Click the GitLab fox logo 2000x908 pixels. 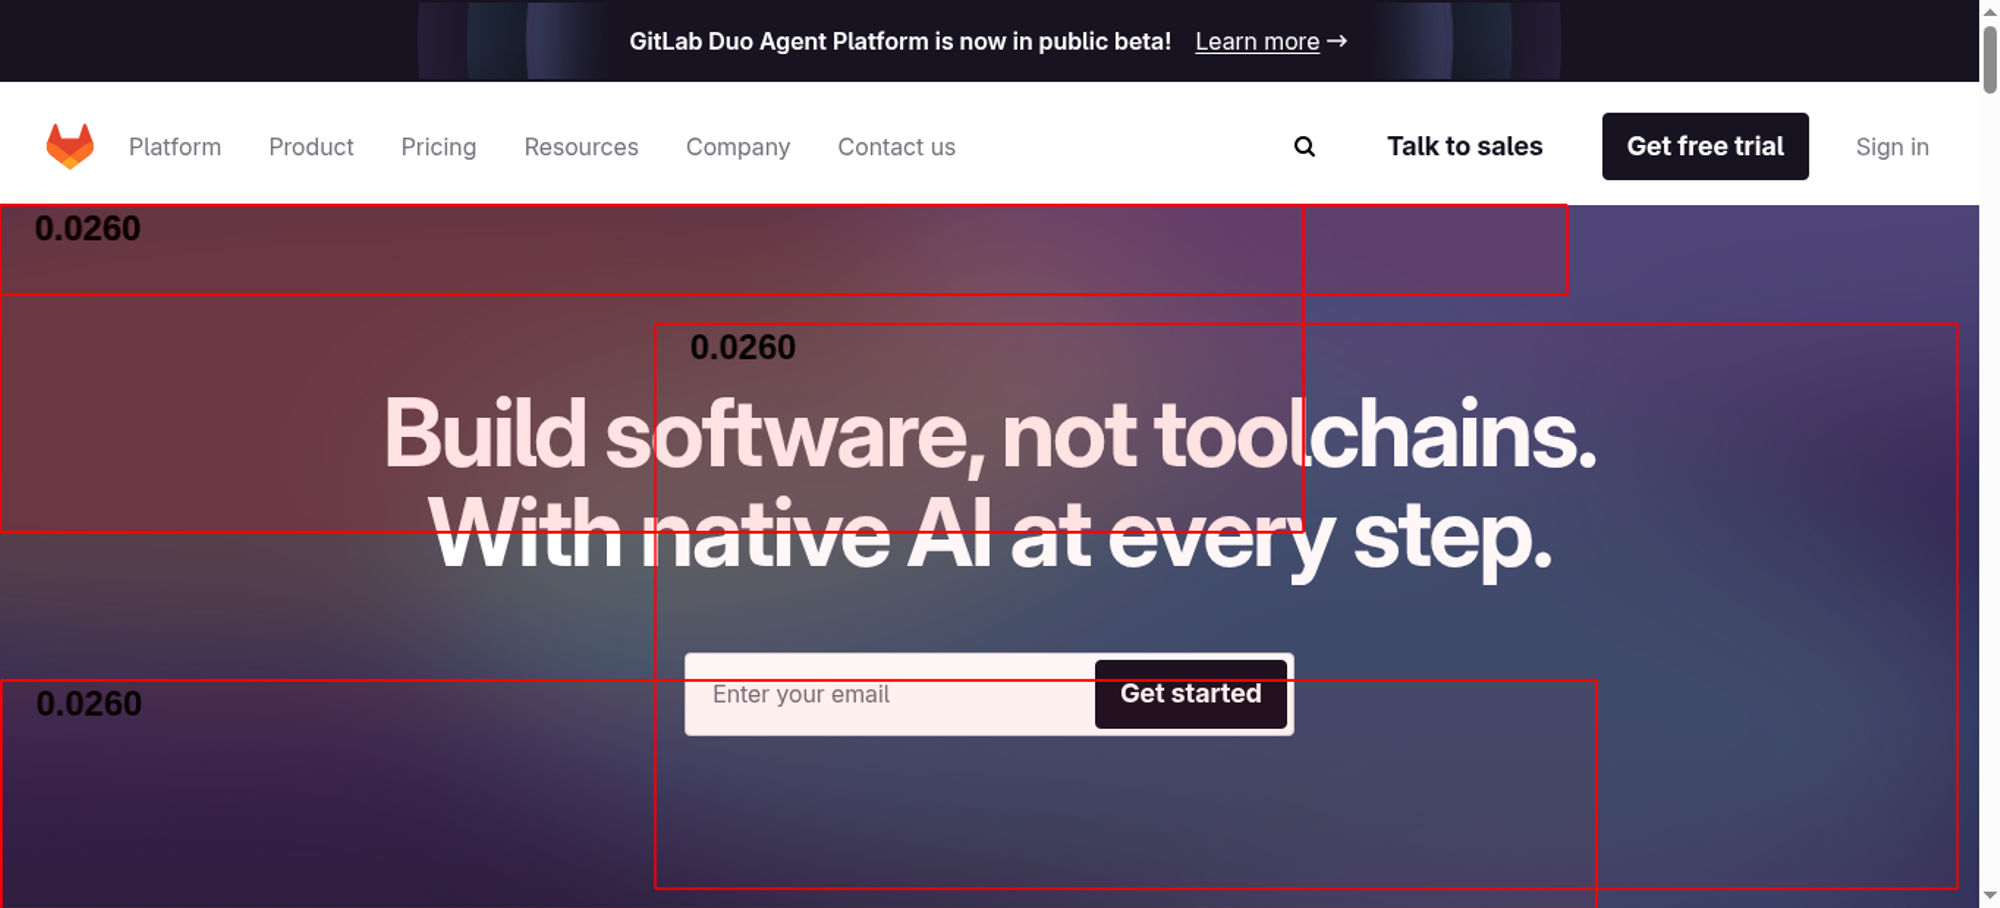[x=70, y=146]
